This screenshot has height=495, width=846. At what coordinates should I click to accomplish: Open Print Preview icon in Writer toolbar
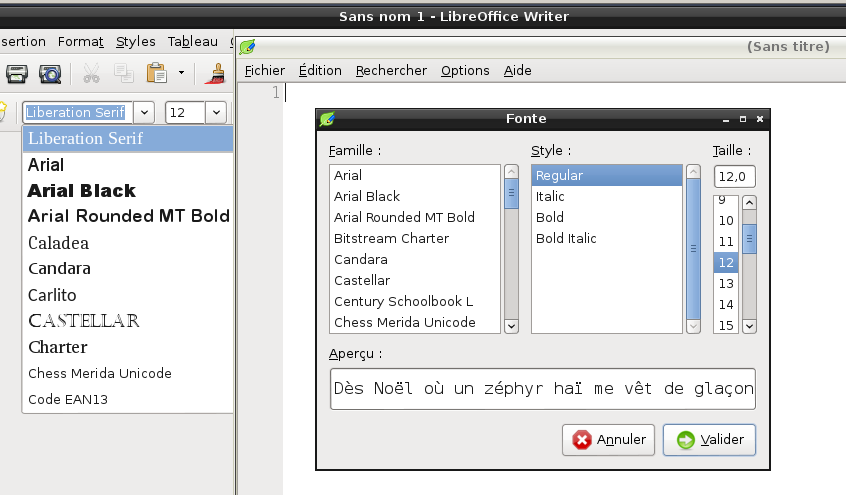(50, 73)
